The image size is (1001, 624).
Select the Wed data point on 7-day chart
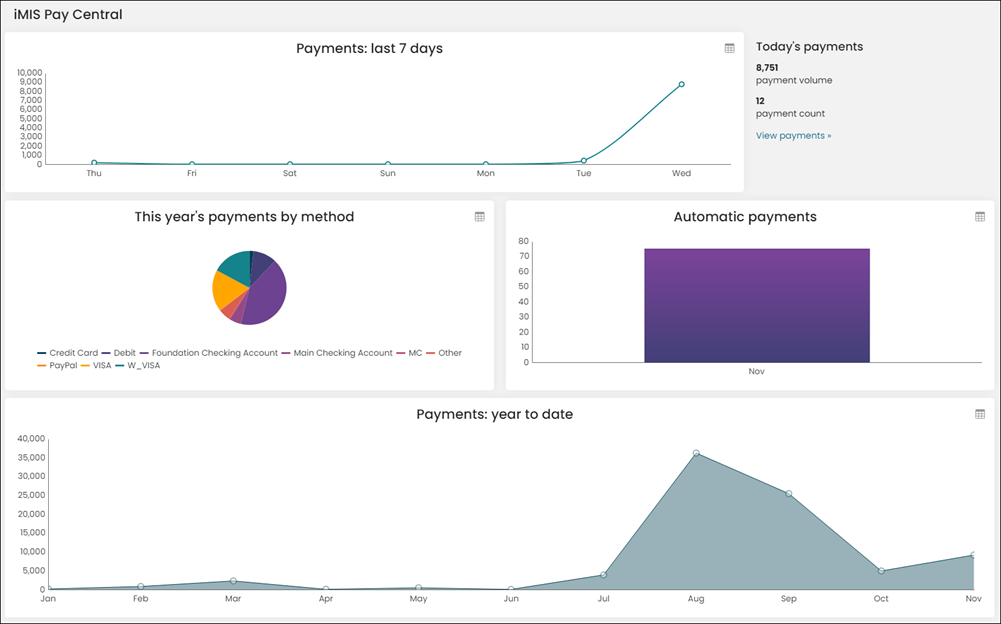(x=682, y=84)
